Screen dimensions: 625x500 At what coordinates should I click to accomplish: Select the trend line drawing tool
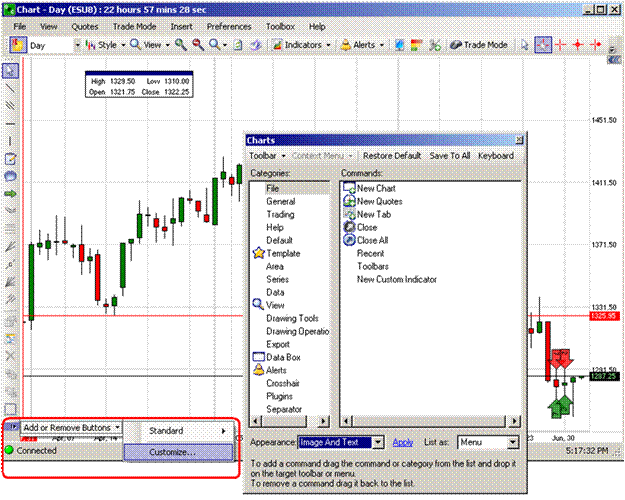(x=10, y=89)
